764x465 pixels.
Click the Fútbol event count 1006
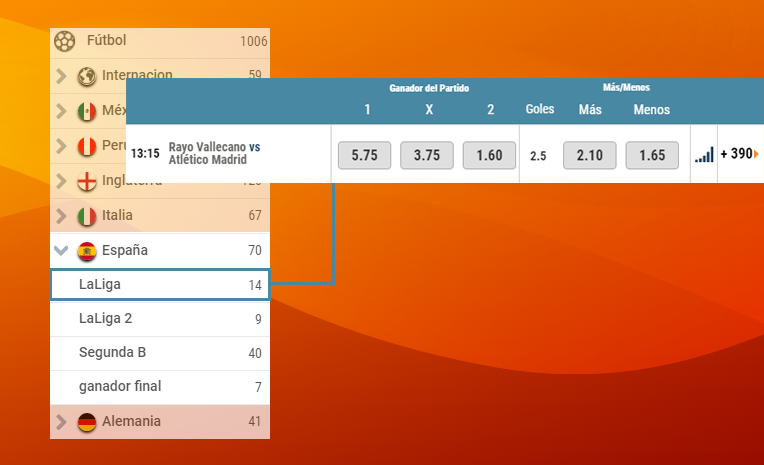(253, 41)
